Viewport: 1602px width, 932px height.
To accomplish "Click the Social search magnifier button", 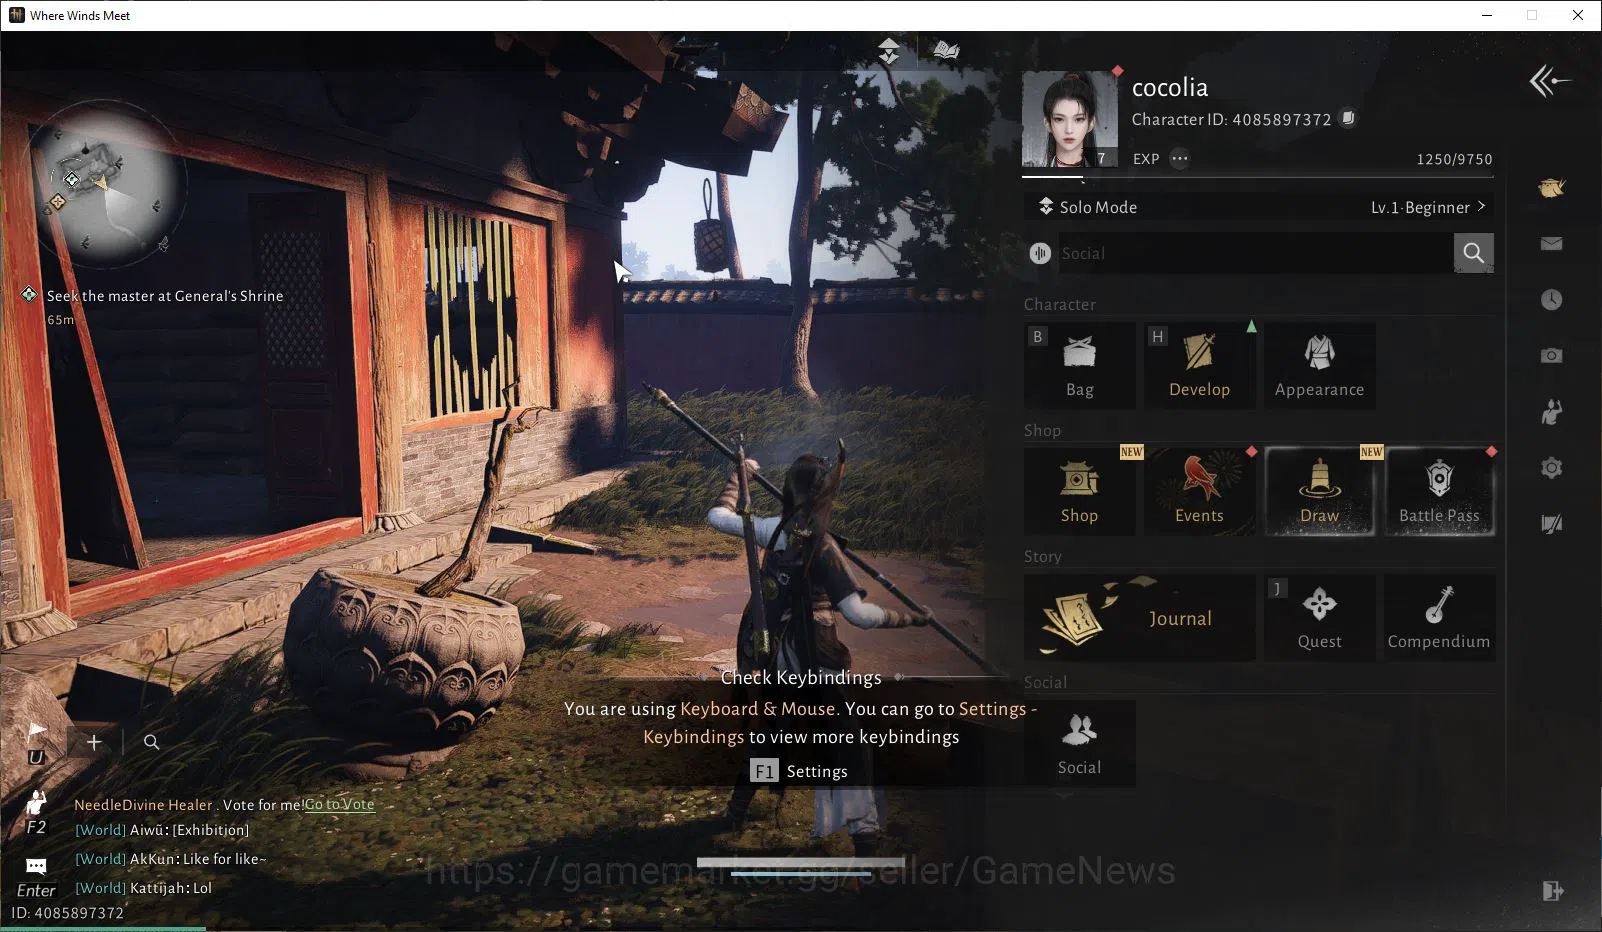I will 1474,253.
